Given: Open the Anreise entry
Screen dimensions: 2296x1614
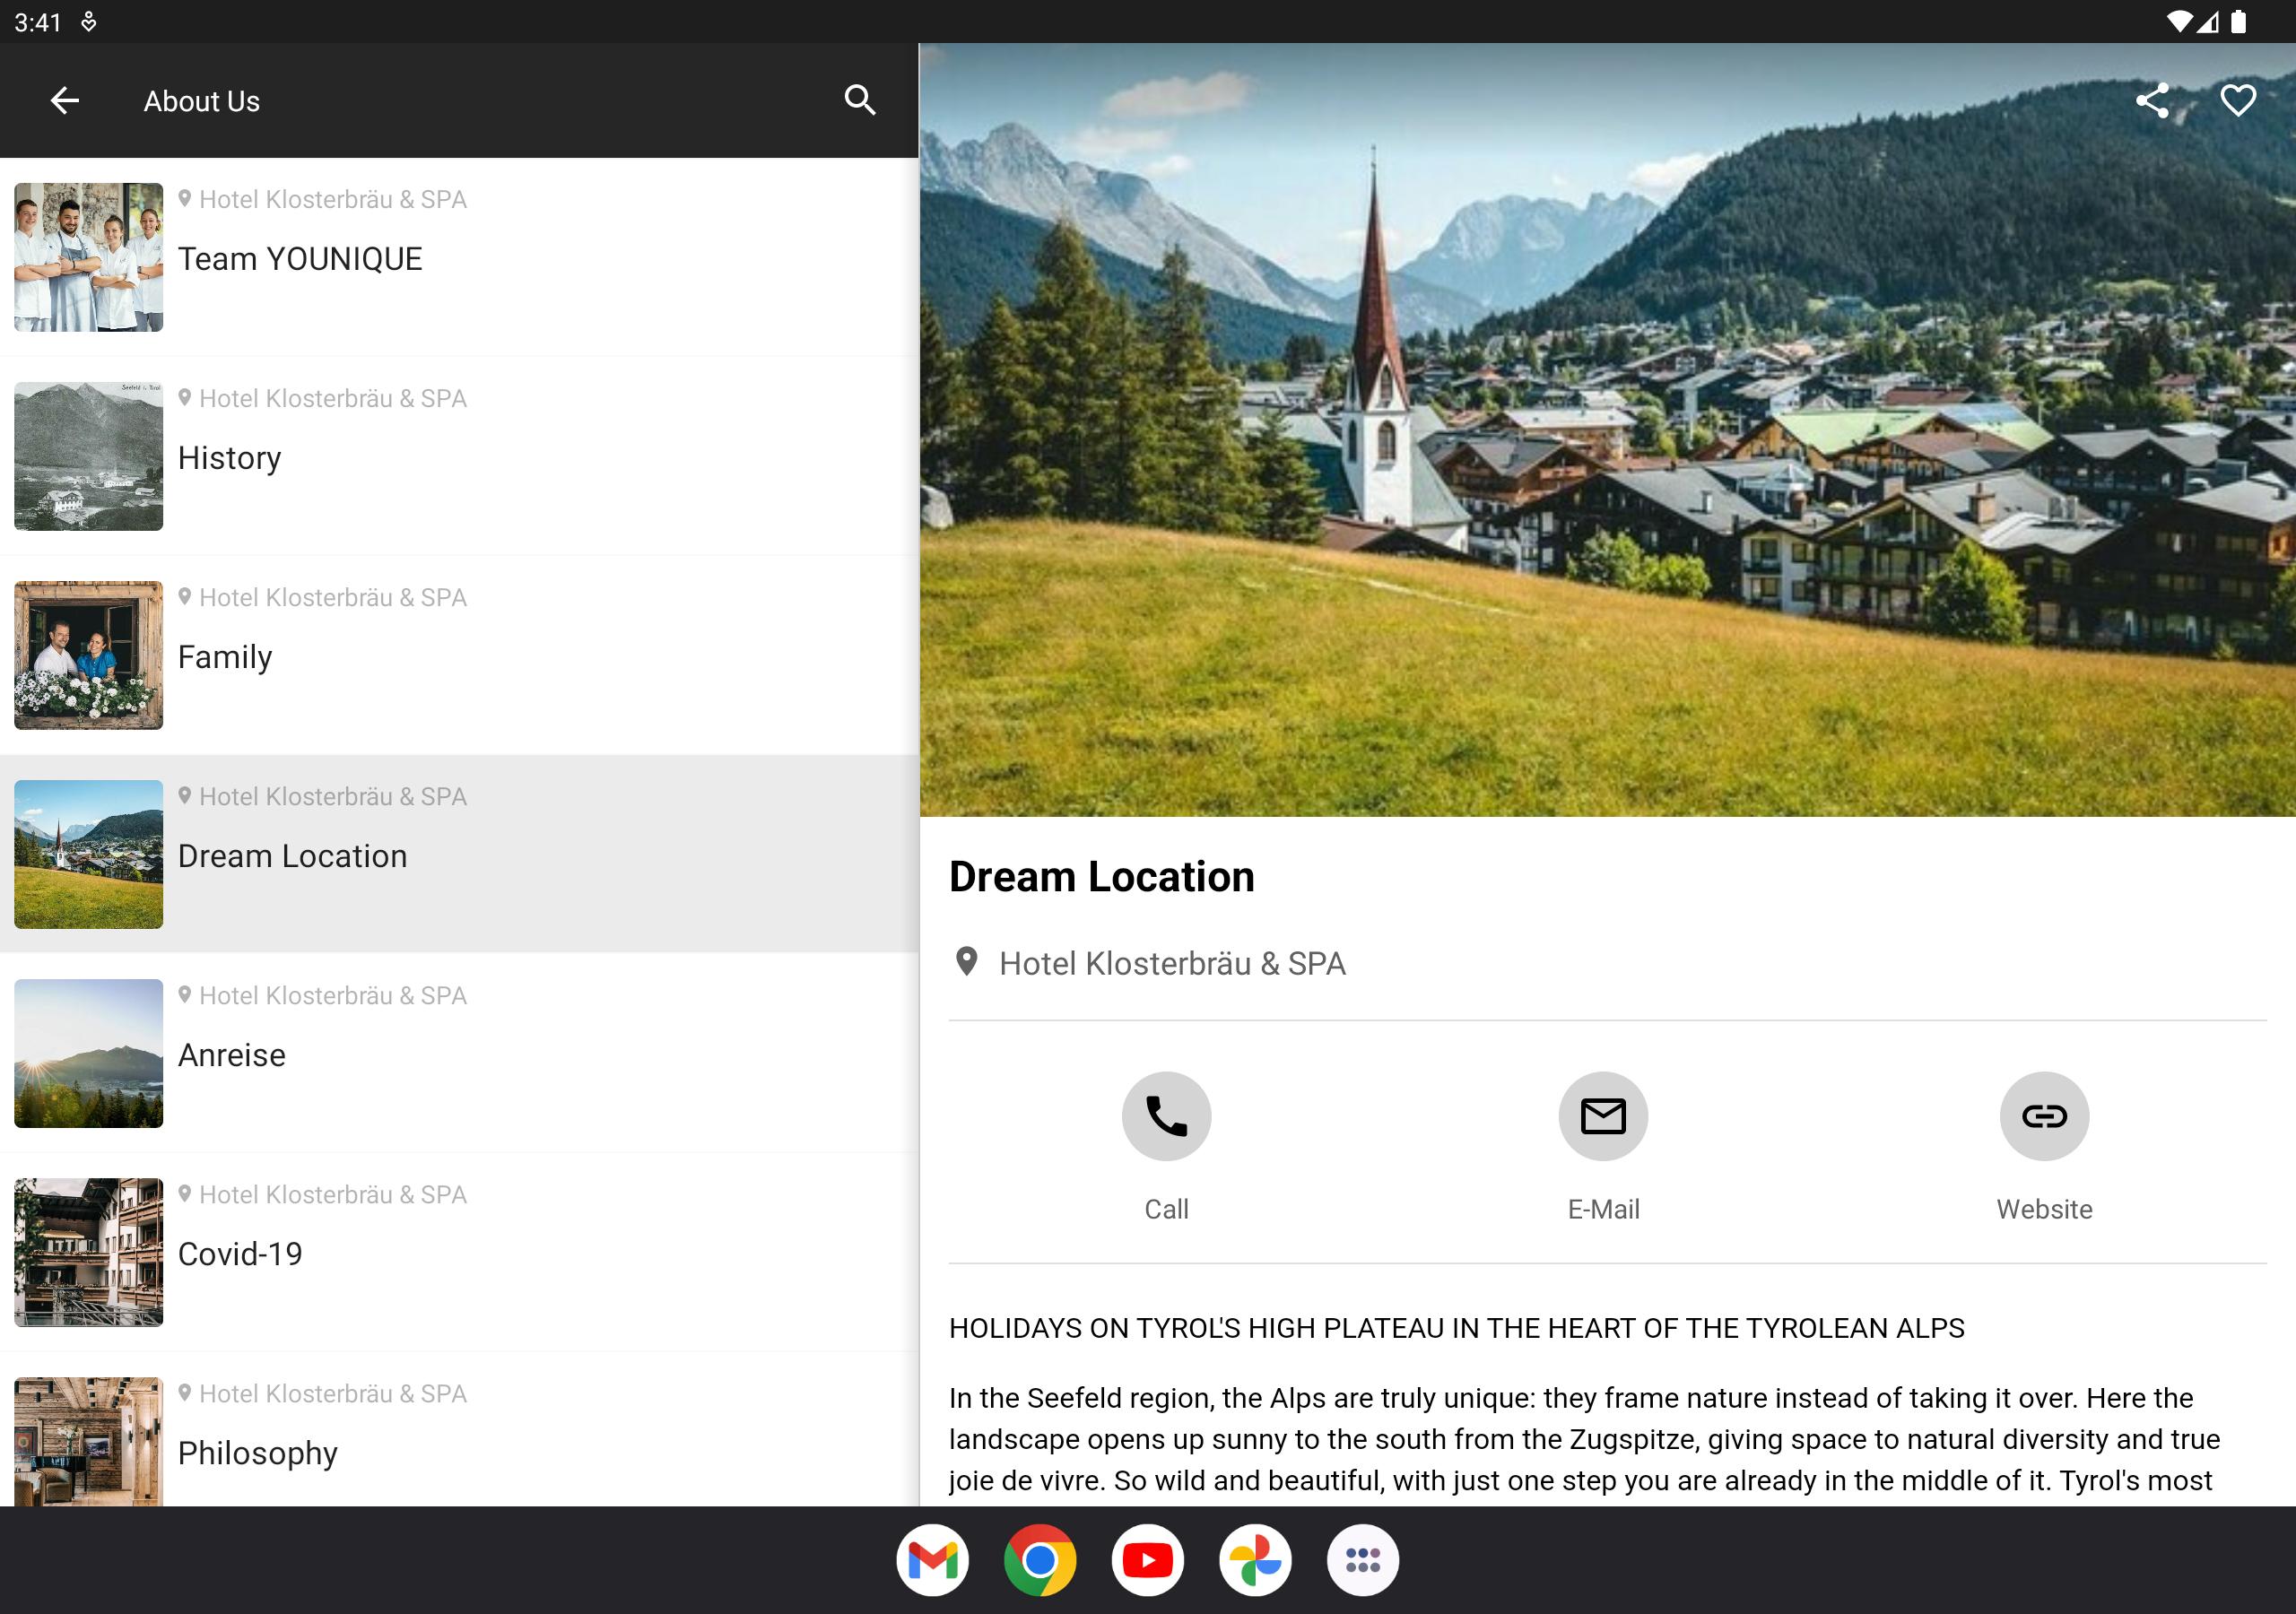Looking at the screenshot, I should point(459,1053).
